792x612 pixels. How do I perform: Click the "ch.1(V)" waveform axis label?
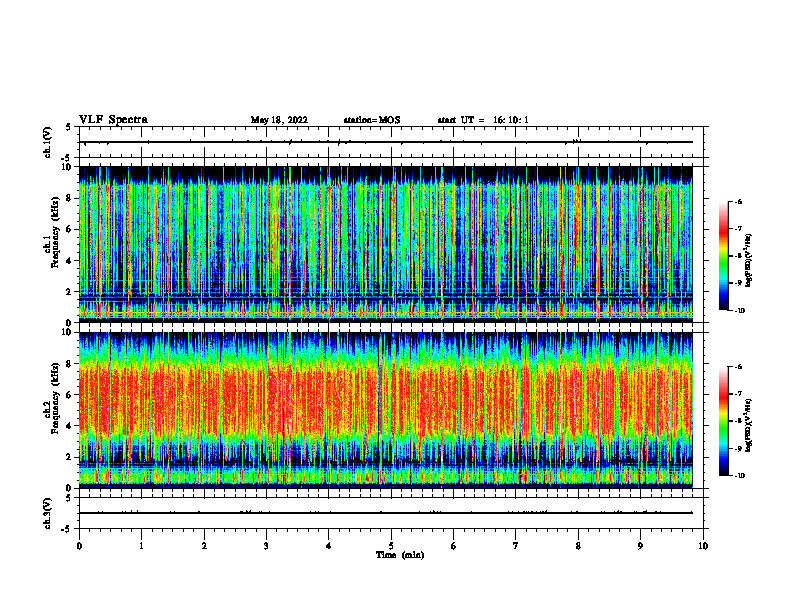[x=48, y=142]
